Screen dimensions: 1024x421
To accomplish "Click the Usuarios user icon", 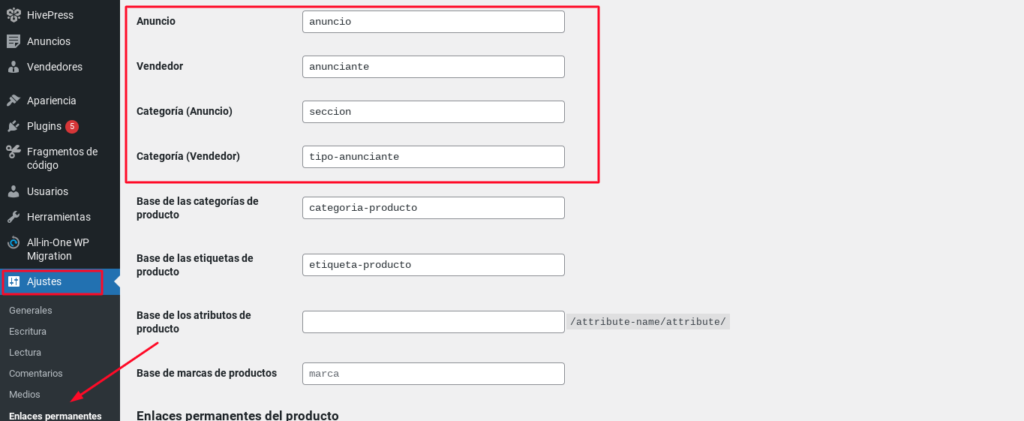I will click(13, 191).
